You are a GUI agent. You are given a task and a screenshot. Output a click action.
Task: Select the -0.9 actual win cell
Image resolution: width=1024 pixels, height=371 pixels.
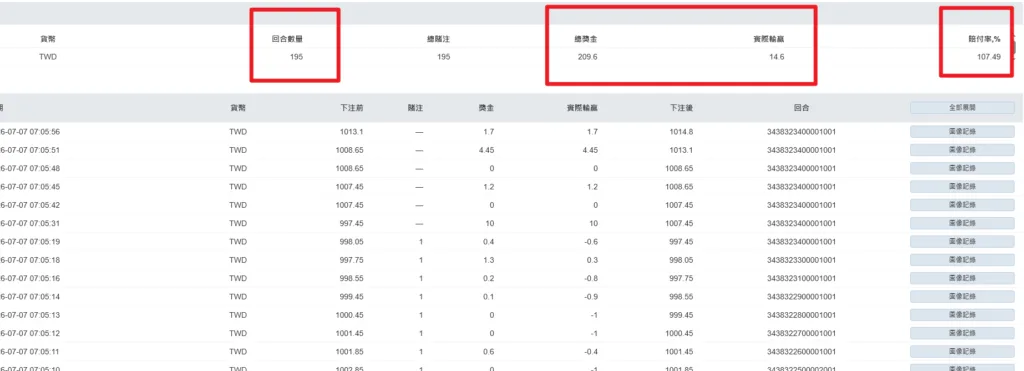pyautogui.click(x=591, y=297)
